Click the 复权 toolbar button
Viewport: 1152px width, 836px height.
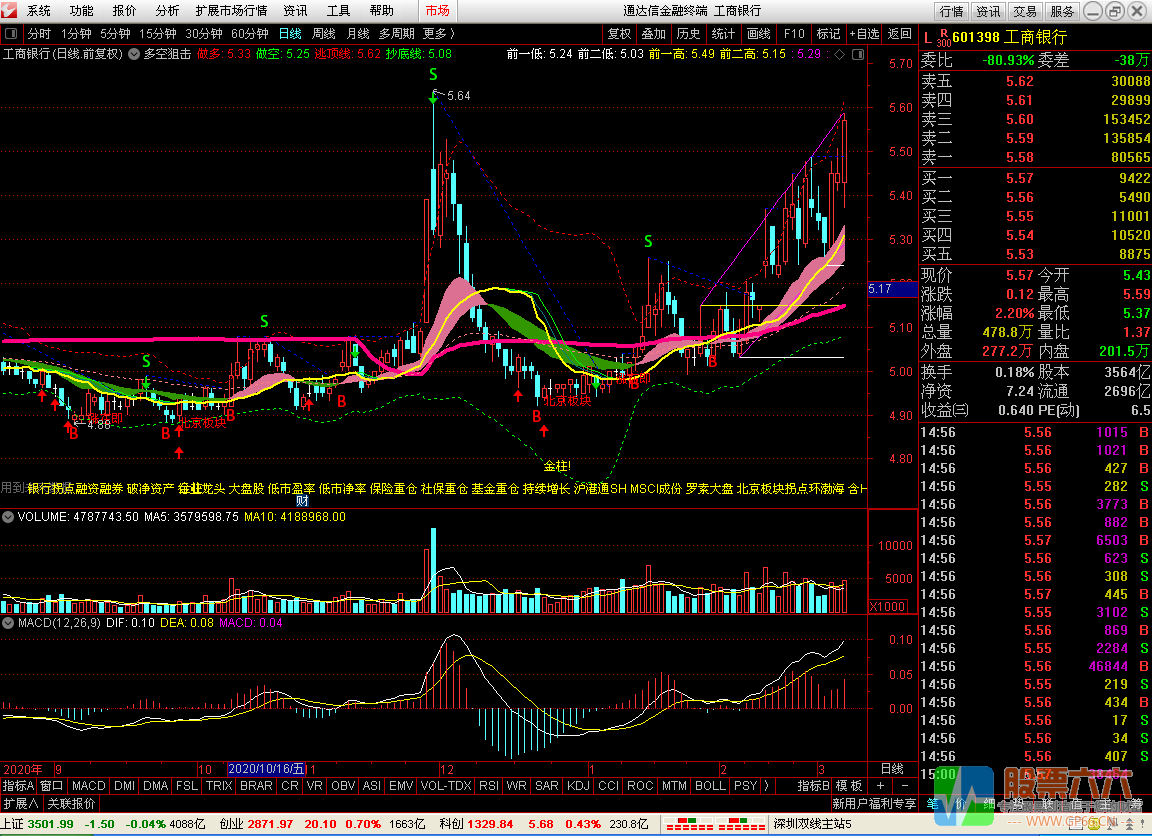click(x=619, y=34)
